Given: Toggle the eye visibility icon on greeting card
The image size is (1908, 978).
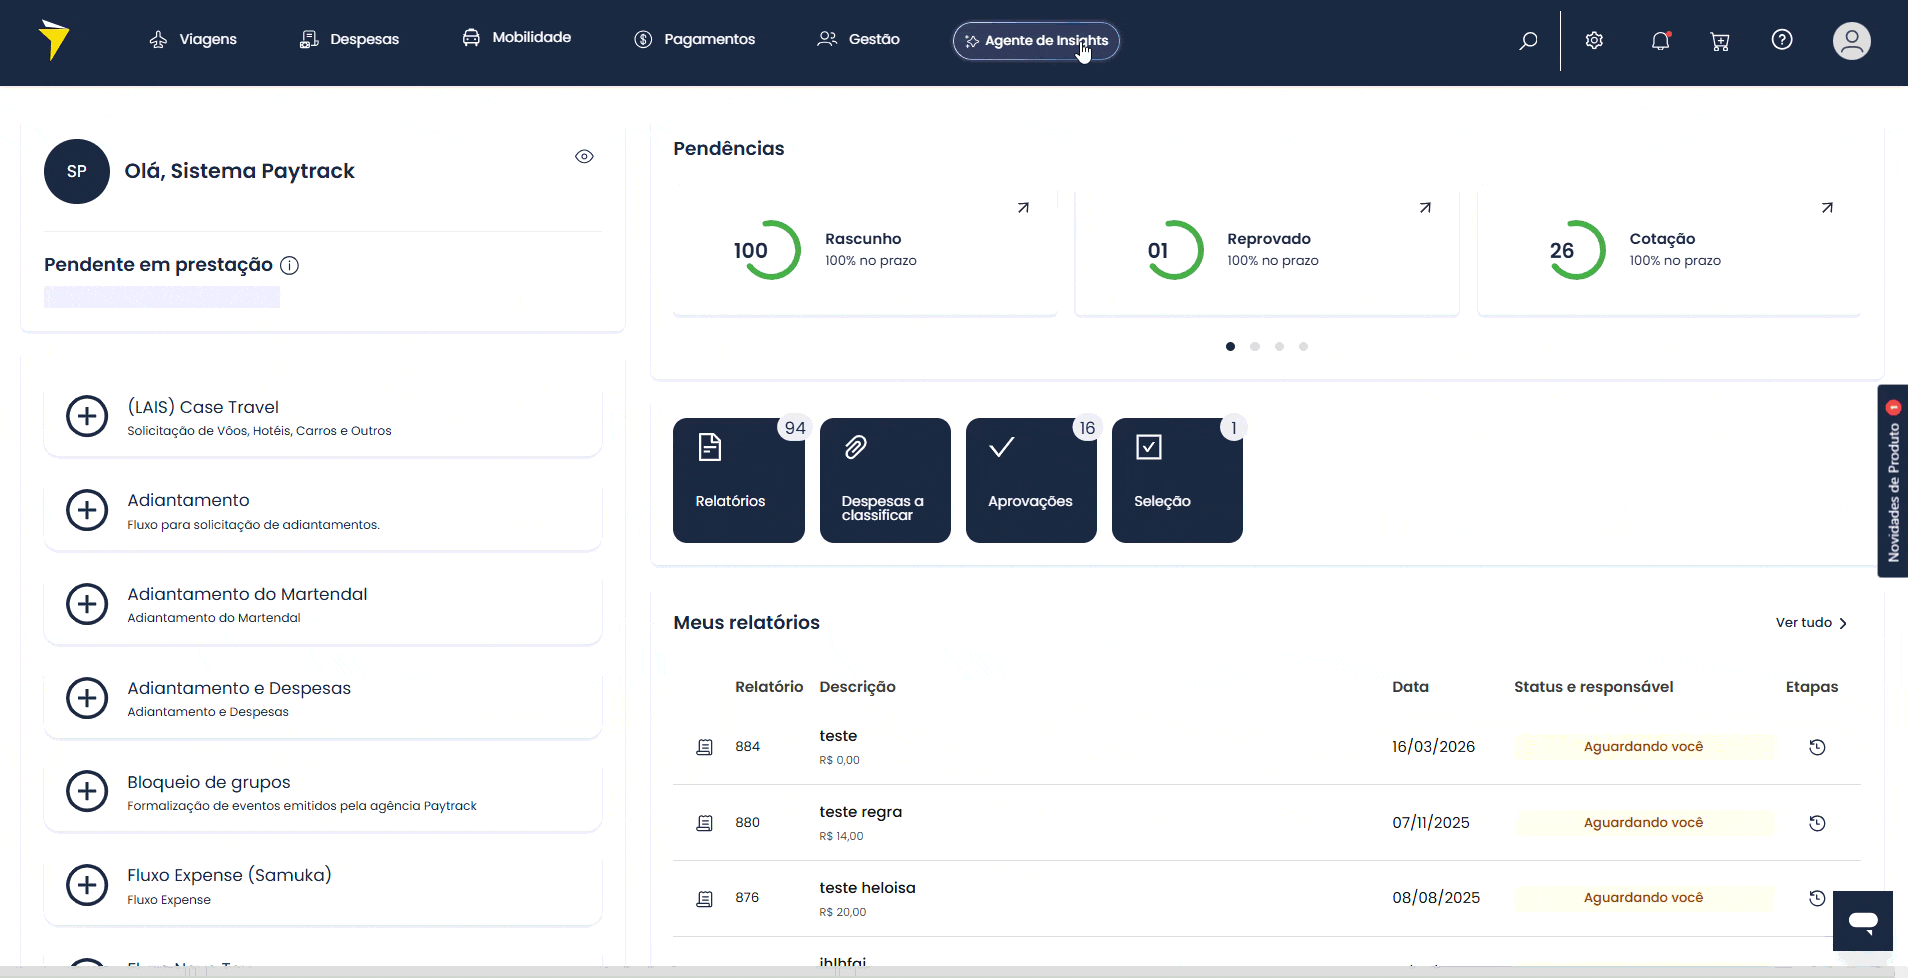Looking at the screenshot, I should pos(584,156).
